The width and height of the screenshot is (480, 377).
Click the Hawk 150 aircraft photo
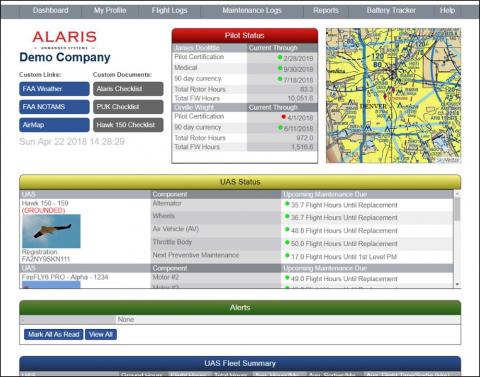click(51, 231)
